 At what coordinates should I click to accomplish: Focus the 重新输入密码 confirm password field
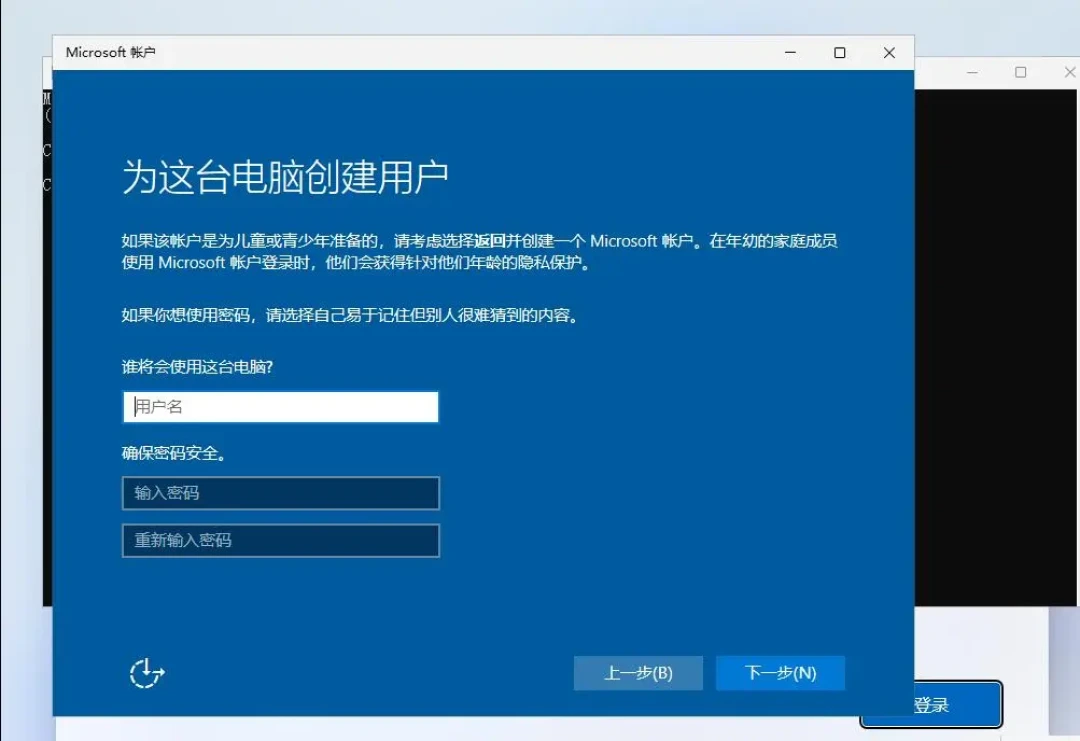pyautogui.click(x=280, y=541)
